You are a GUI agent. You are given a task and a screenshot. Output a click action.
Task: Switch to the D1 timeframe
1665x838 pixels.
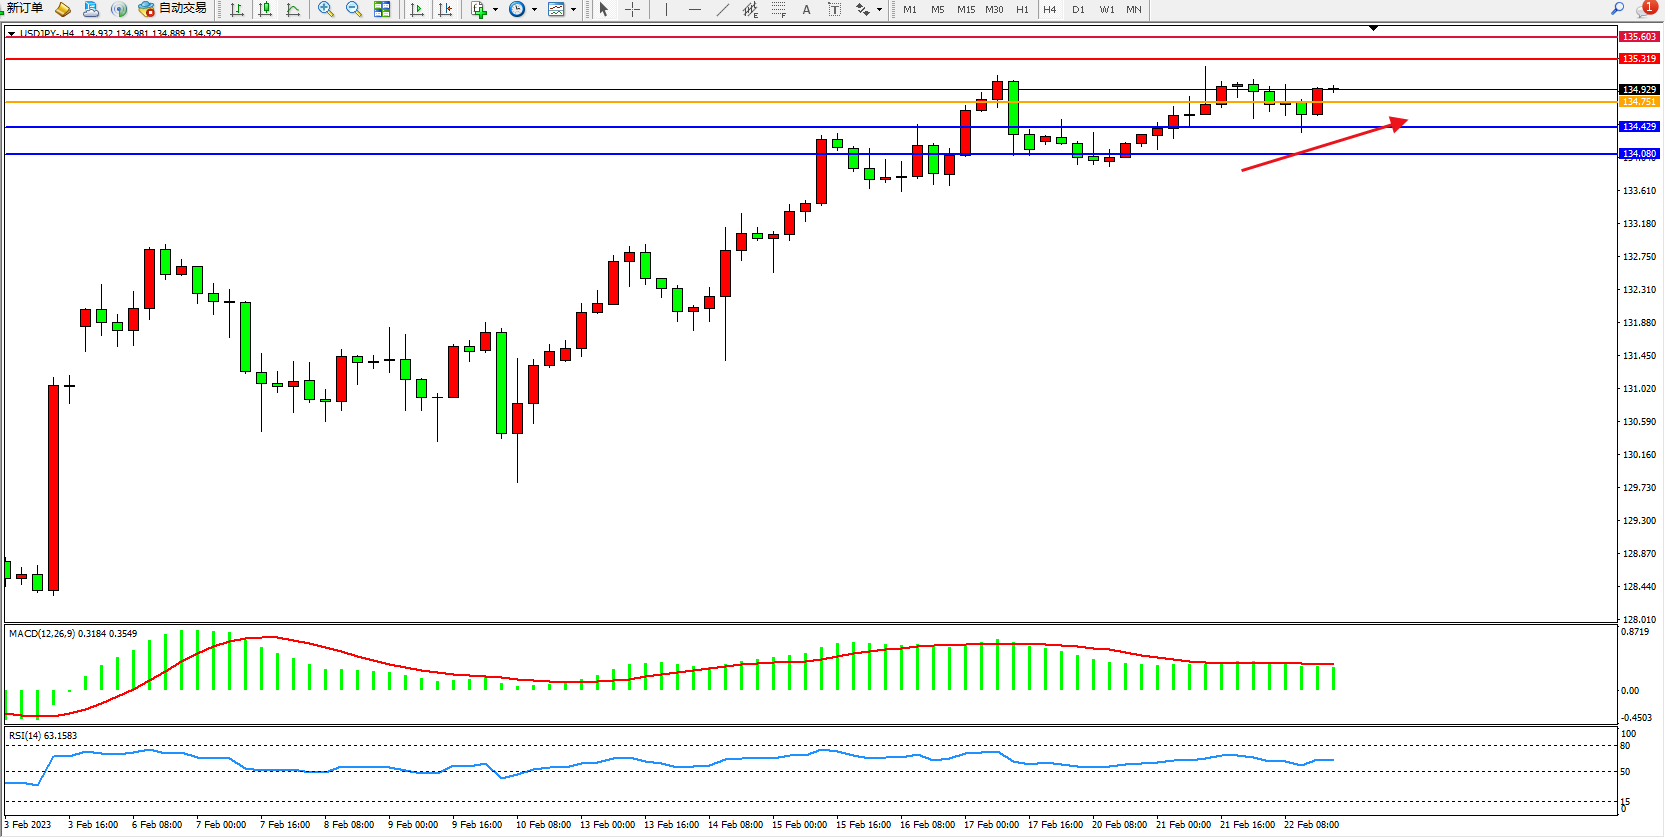pyautogui.click(x=1078, y=9)
